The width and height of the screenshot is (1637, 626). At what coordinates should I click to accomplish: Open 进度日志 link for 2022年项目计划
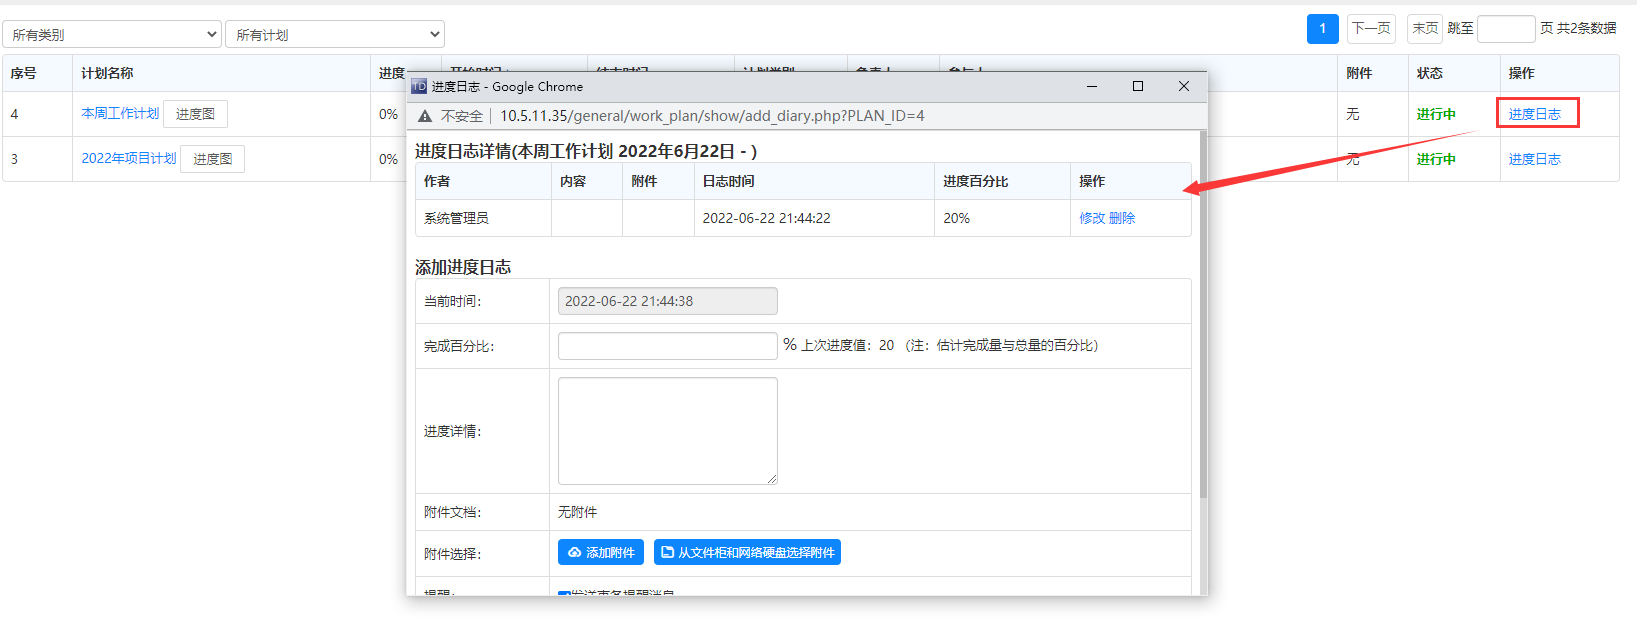point(1534,159)
